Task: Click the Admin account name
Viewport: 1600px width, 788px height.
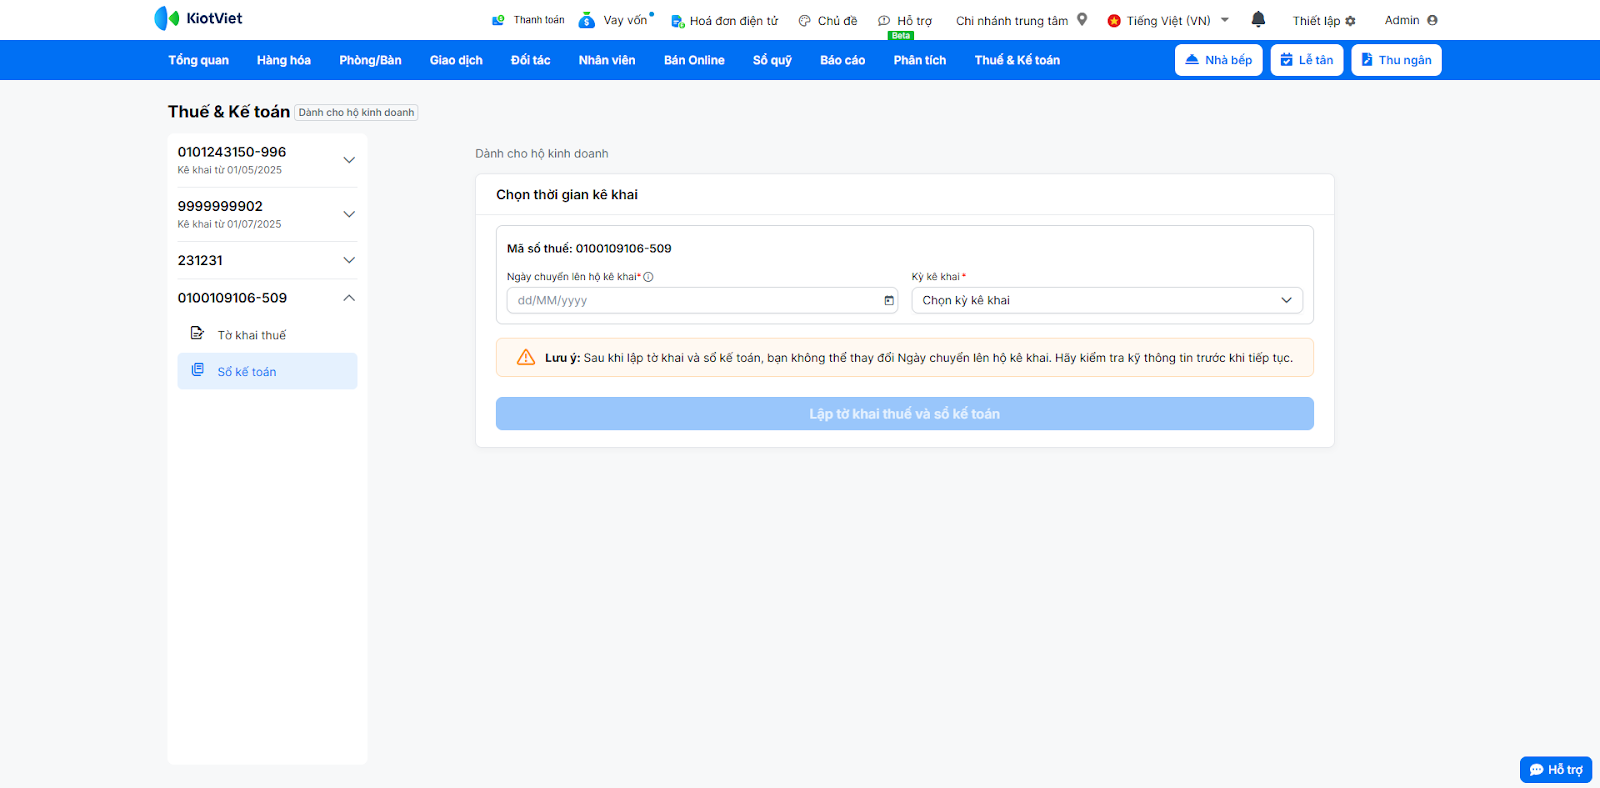Action: (1402, 20)
